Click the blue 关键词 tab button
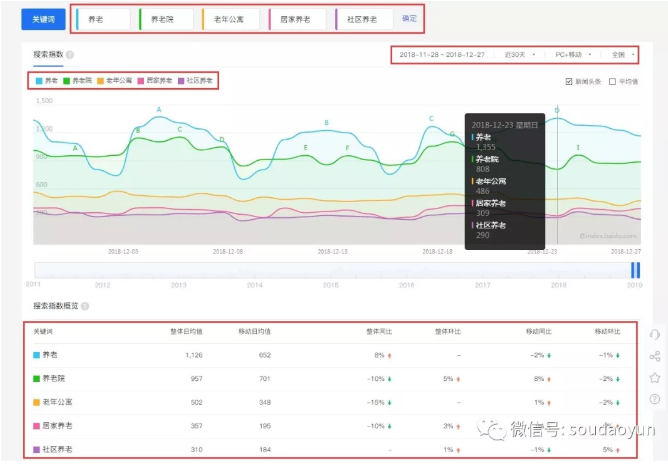 click(x=45, y=18)
